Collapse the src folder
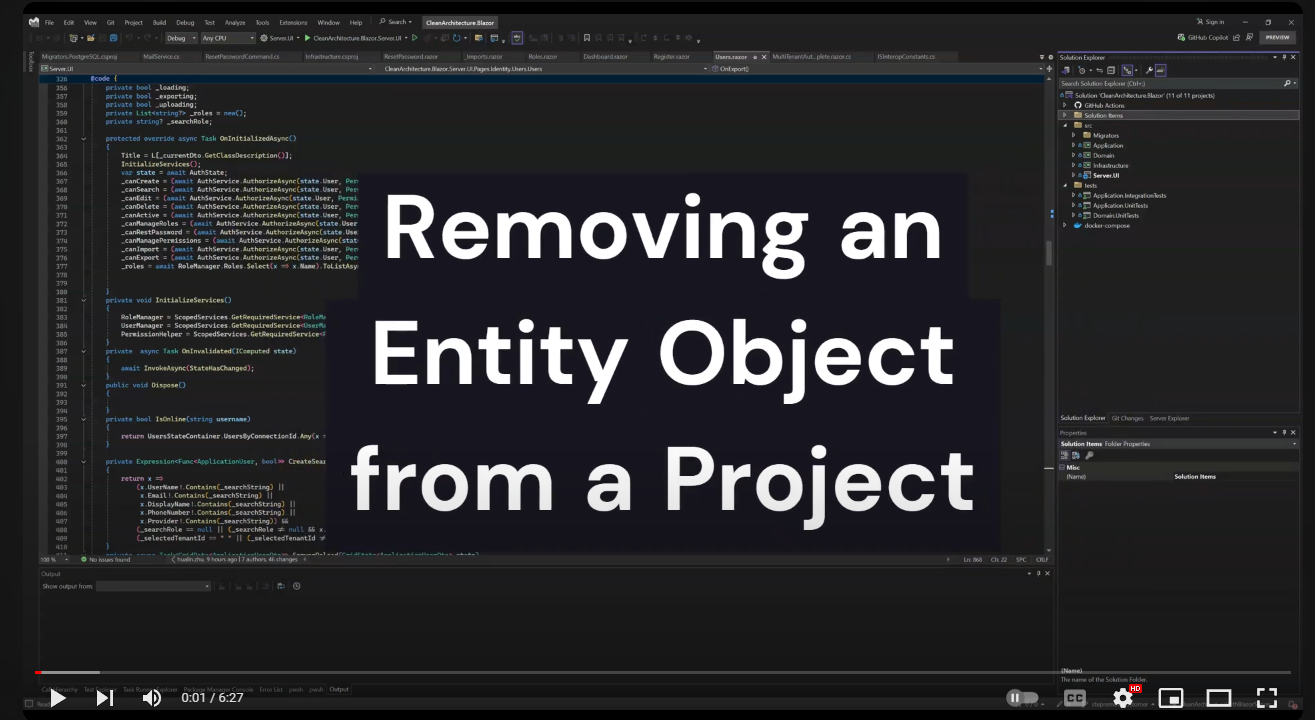Image resolution: width=1315 pixels, height=720 pixels. (x=1065, y=125)
